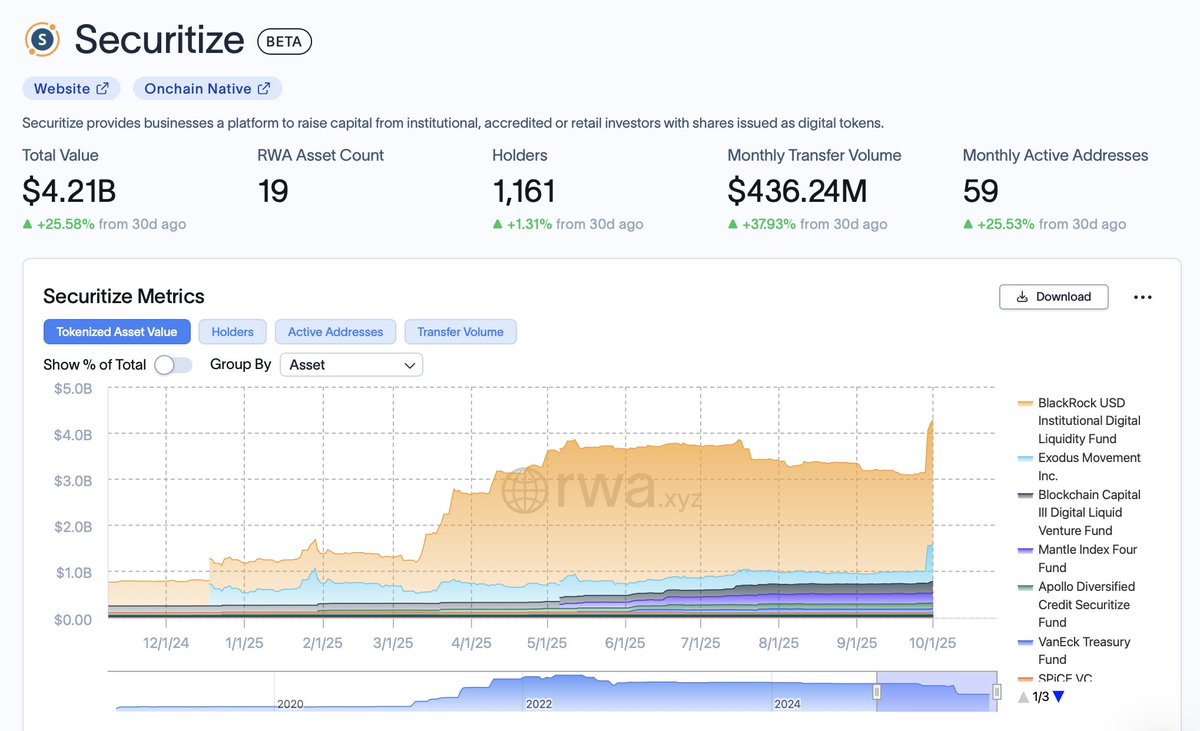Enable the Transfer Volume view
This screenshot has height=731, width=1200.
460,331
